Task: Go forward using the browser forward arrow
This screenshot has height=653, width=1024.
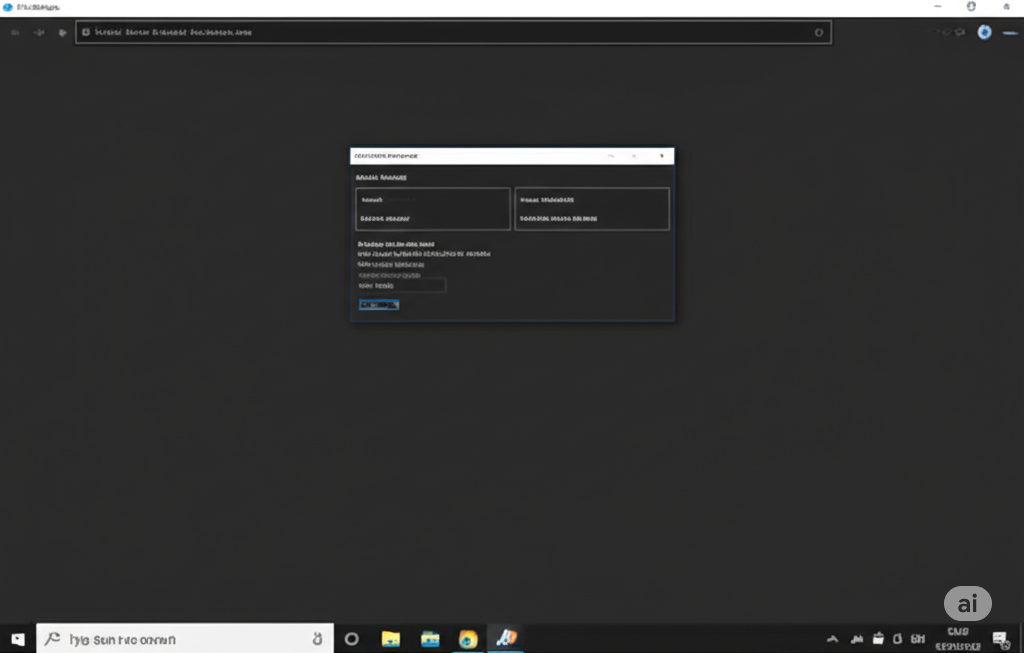Action: (39, 32)
